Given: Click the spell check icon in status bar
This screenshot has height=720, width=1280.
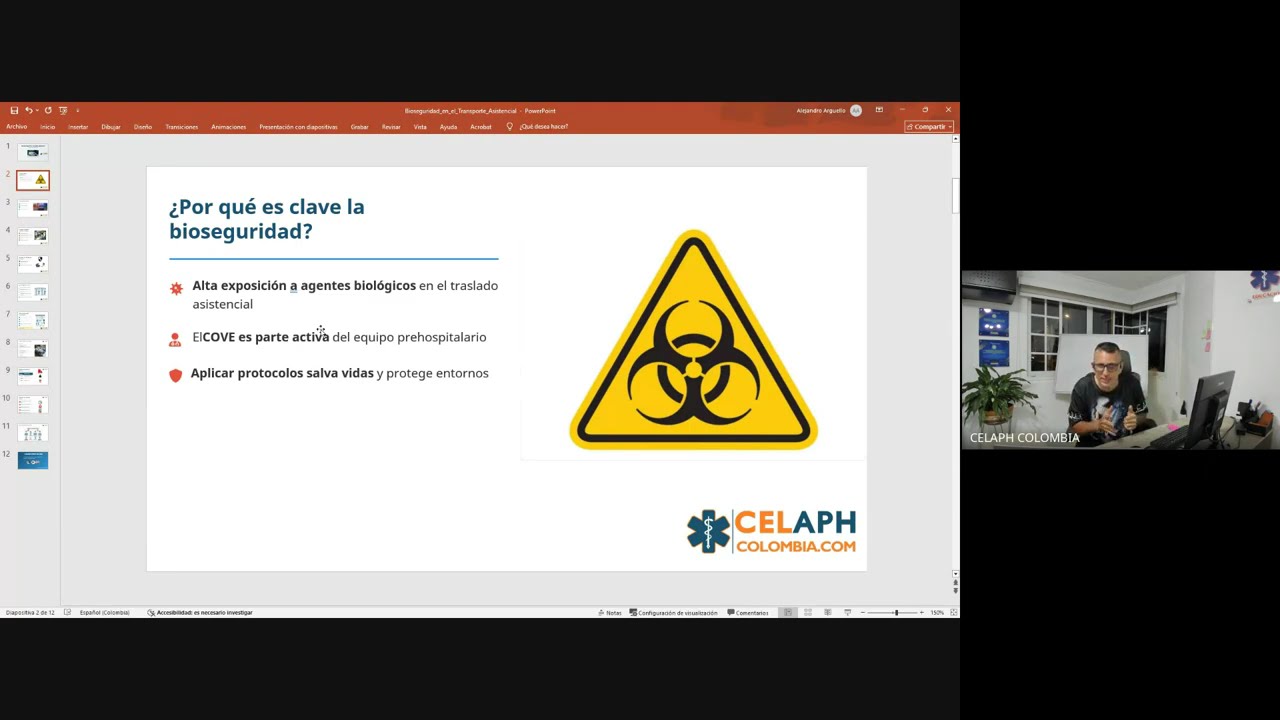Looking at the screenshot, I should click(x=67, y=612).
